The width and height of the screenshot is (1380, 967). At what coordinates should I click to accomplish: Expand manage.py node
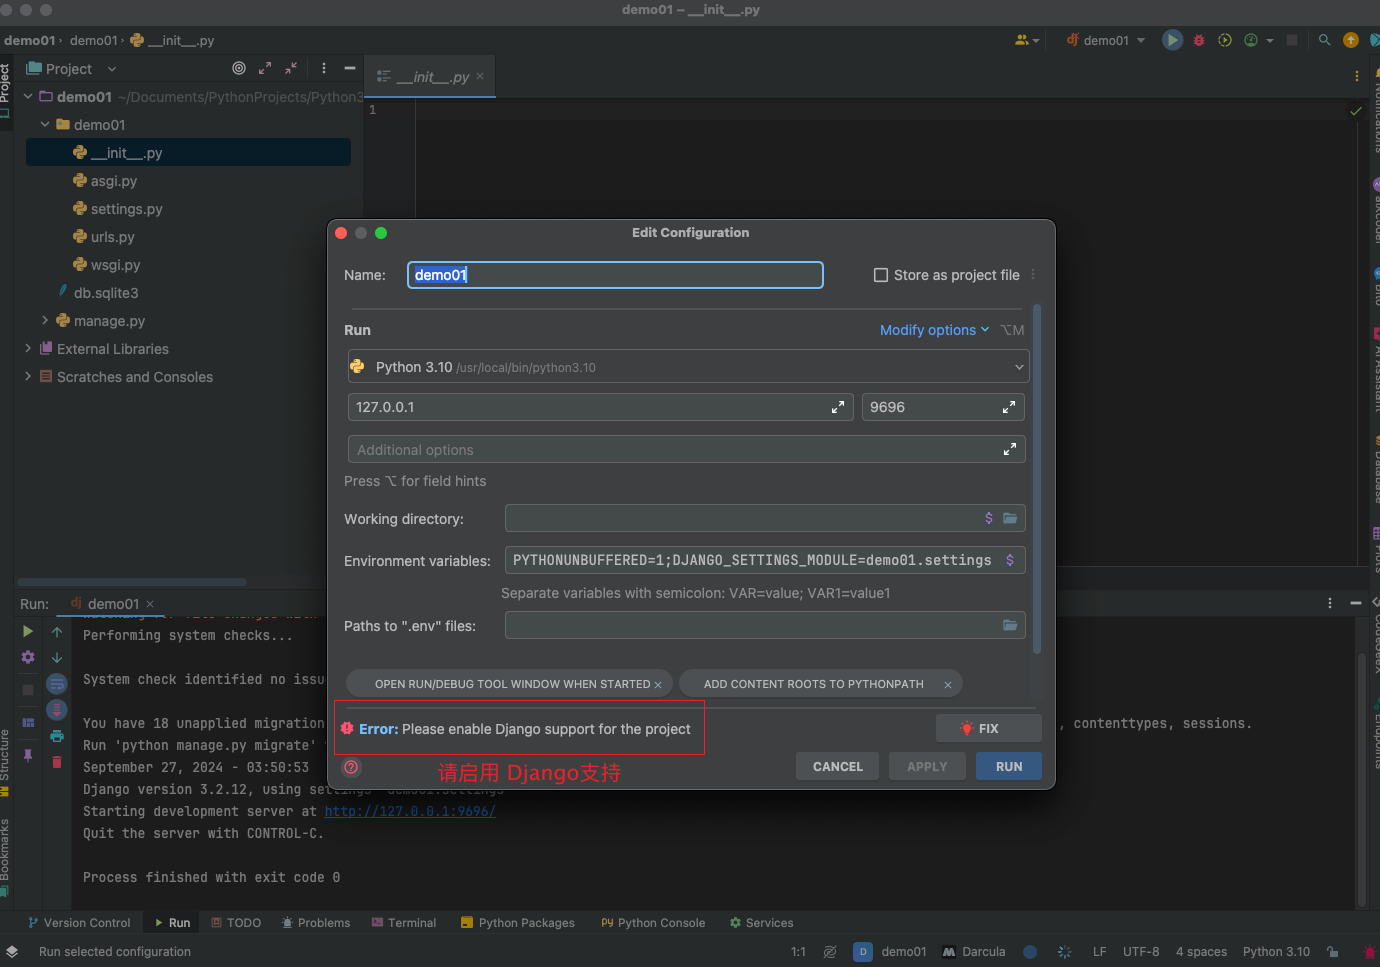coord(45,321)
